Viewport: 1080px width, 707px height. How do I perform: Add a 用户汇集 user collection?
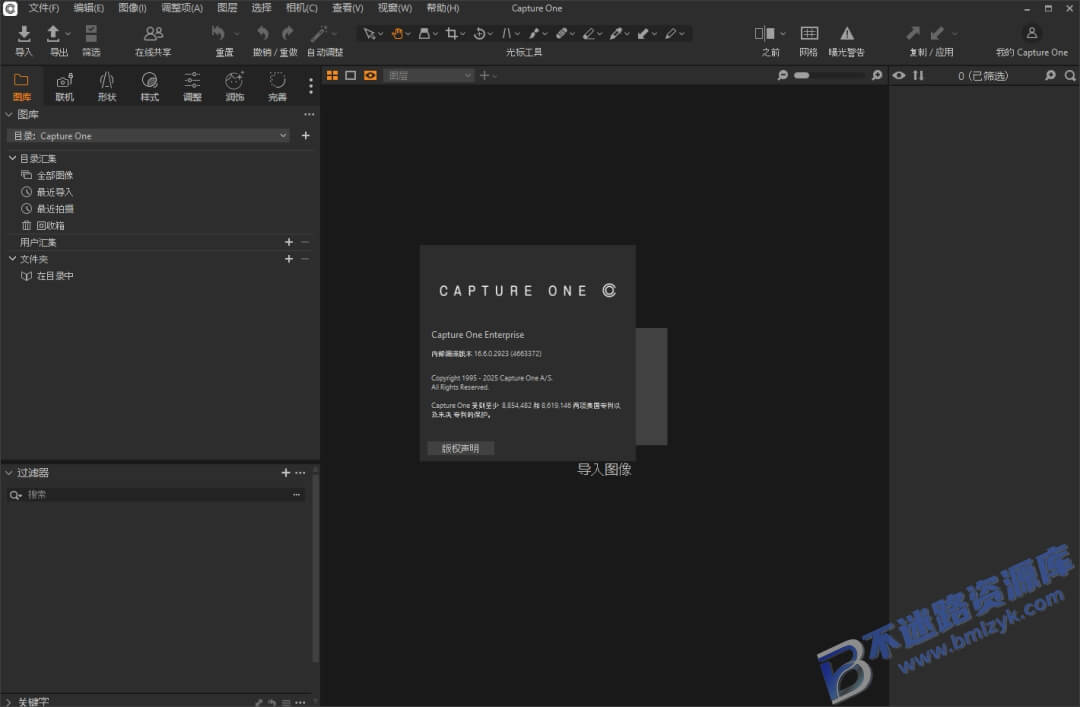[289, 242]
